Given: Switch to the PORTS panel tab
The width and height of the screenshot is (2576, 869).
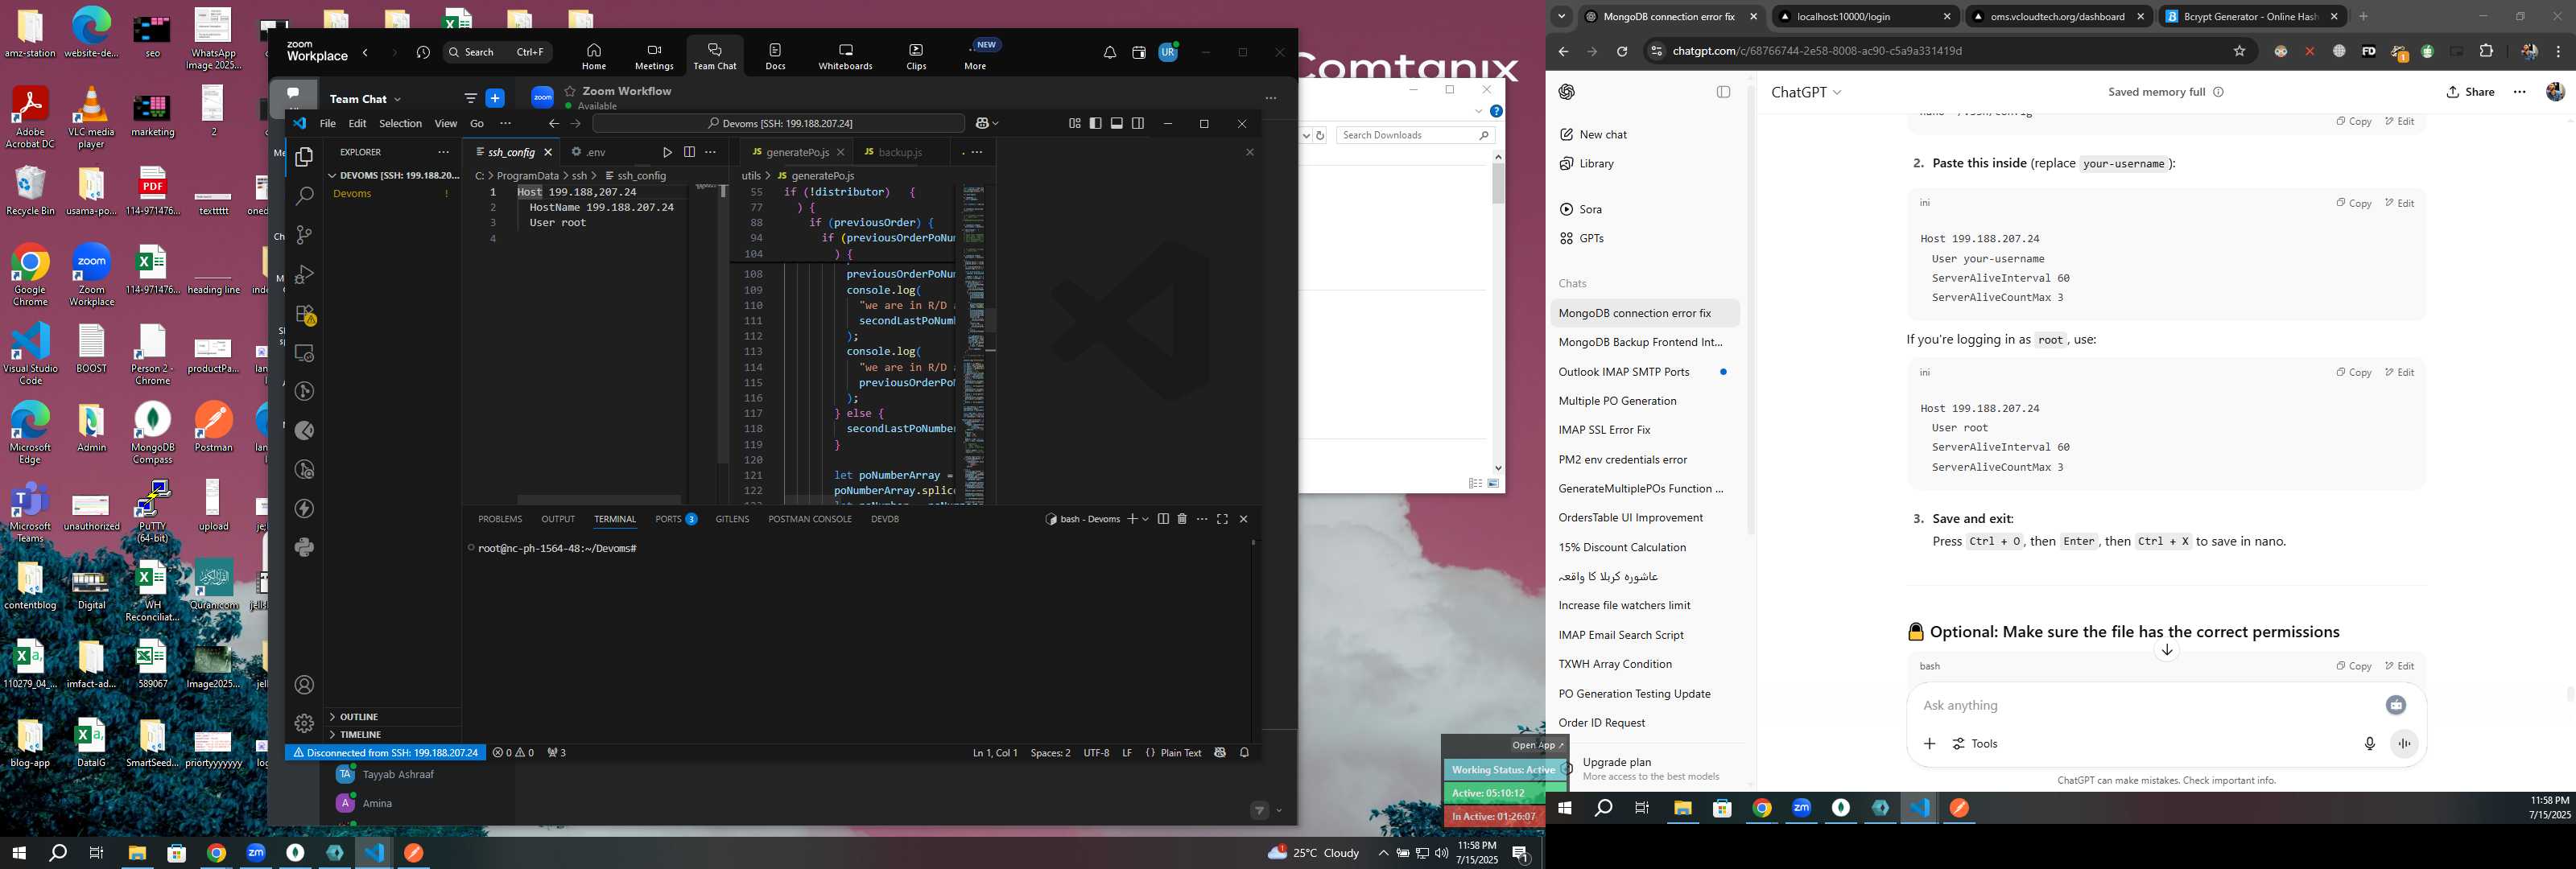Looking at the screenshot, I should (676, 519).
